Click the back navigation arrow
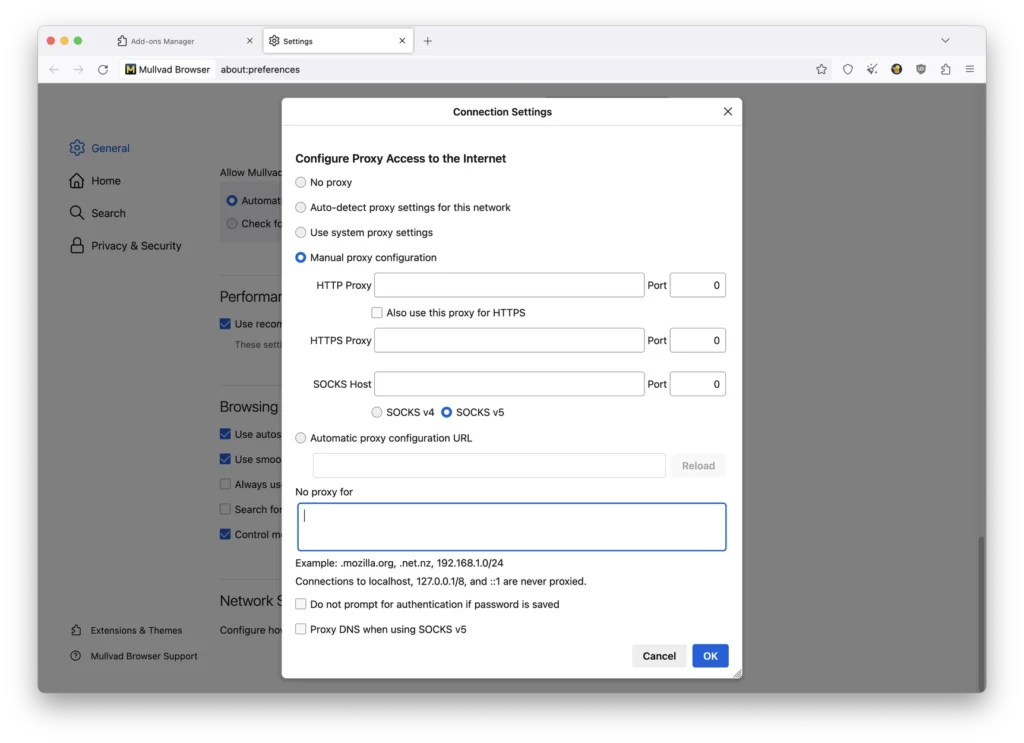1024x743 pixels. (x=54, y=69)
